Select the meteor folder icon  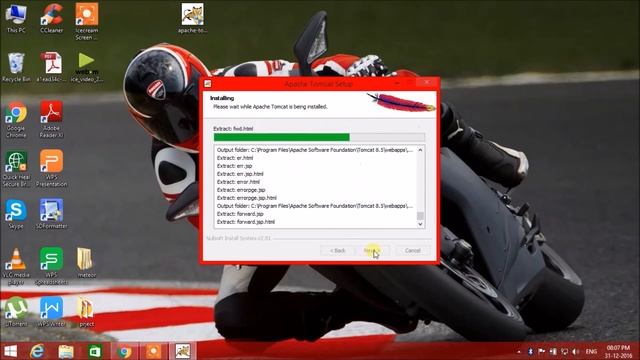[x=86, y=263]
